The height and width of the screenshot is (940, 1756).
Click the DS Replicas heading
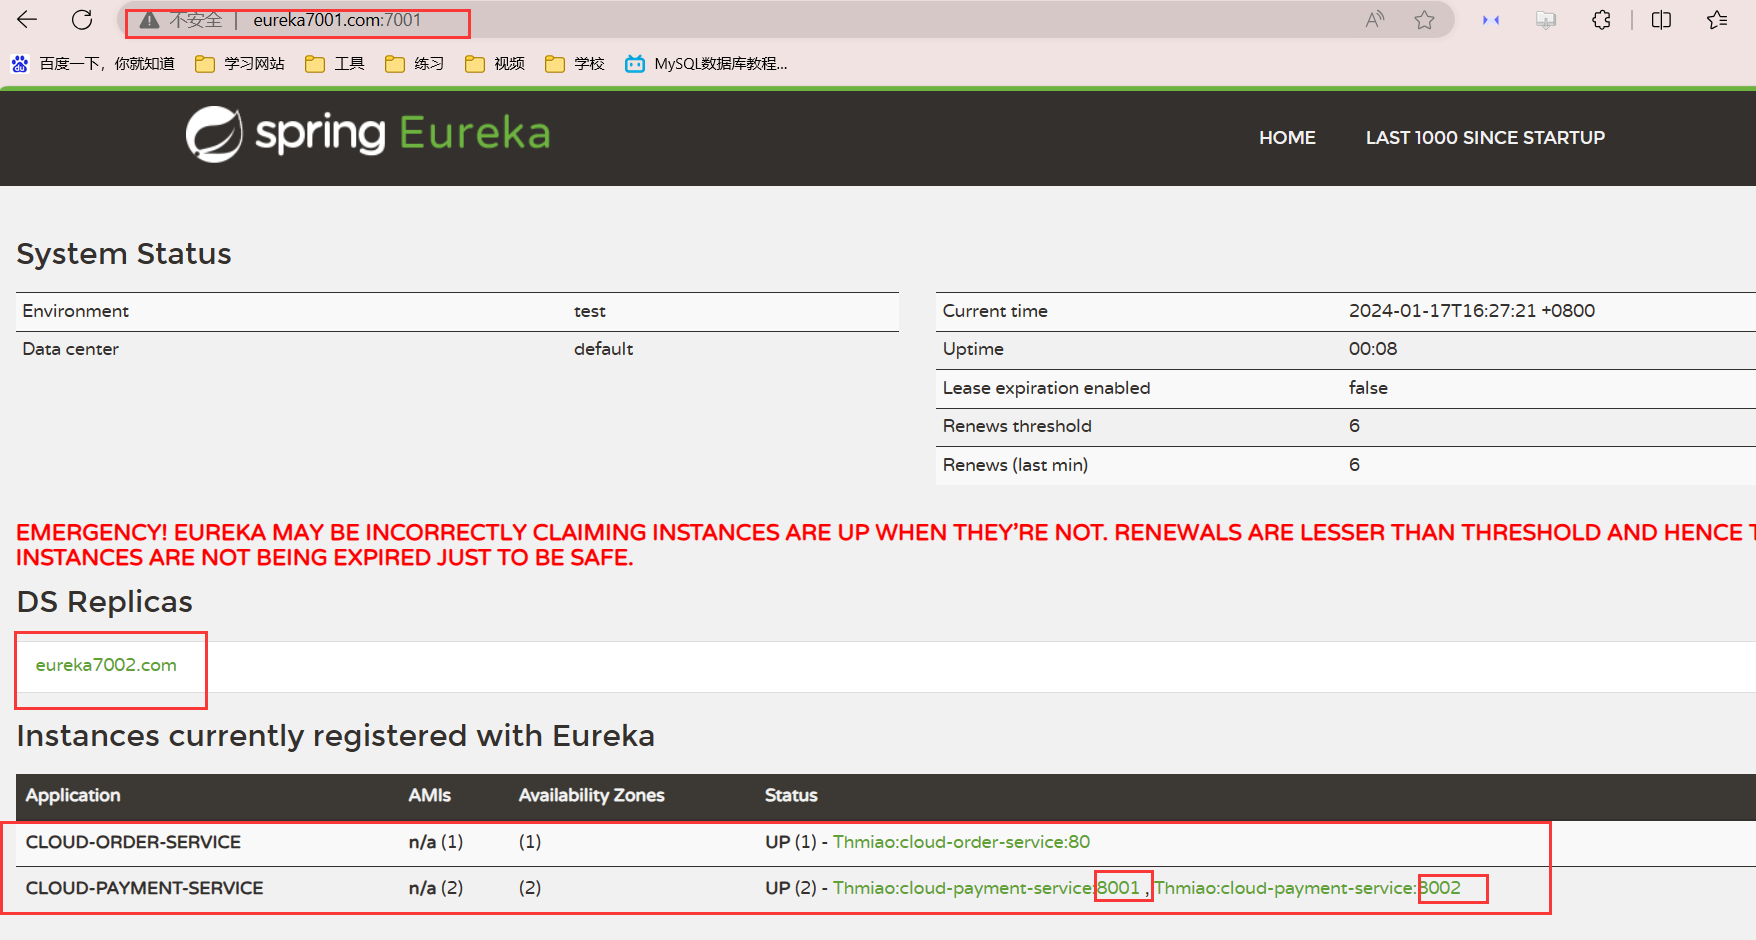point(105,602)
